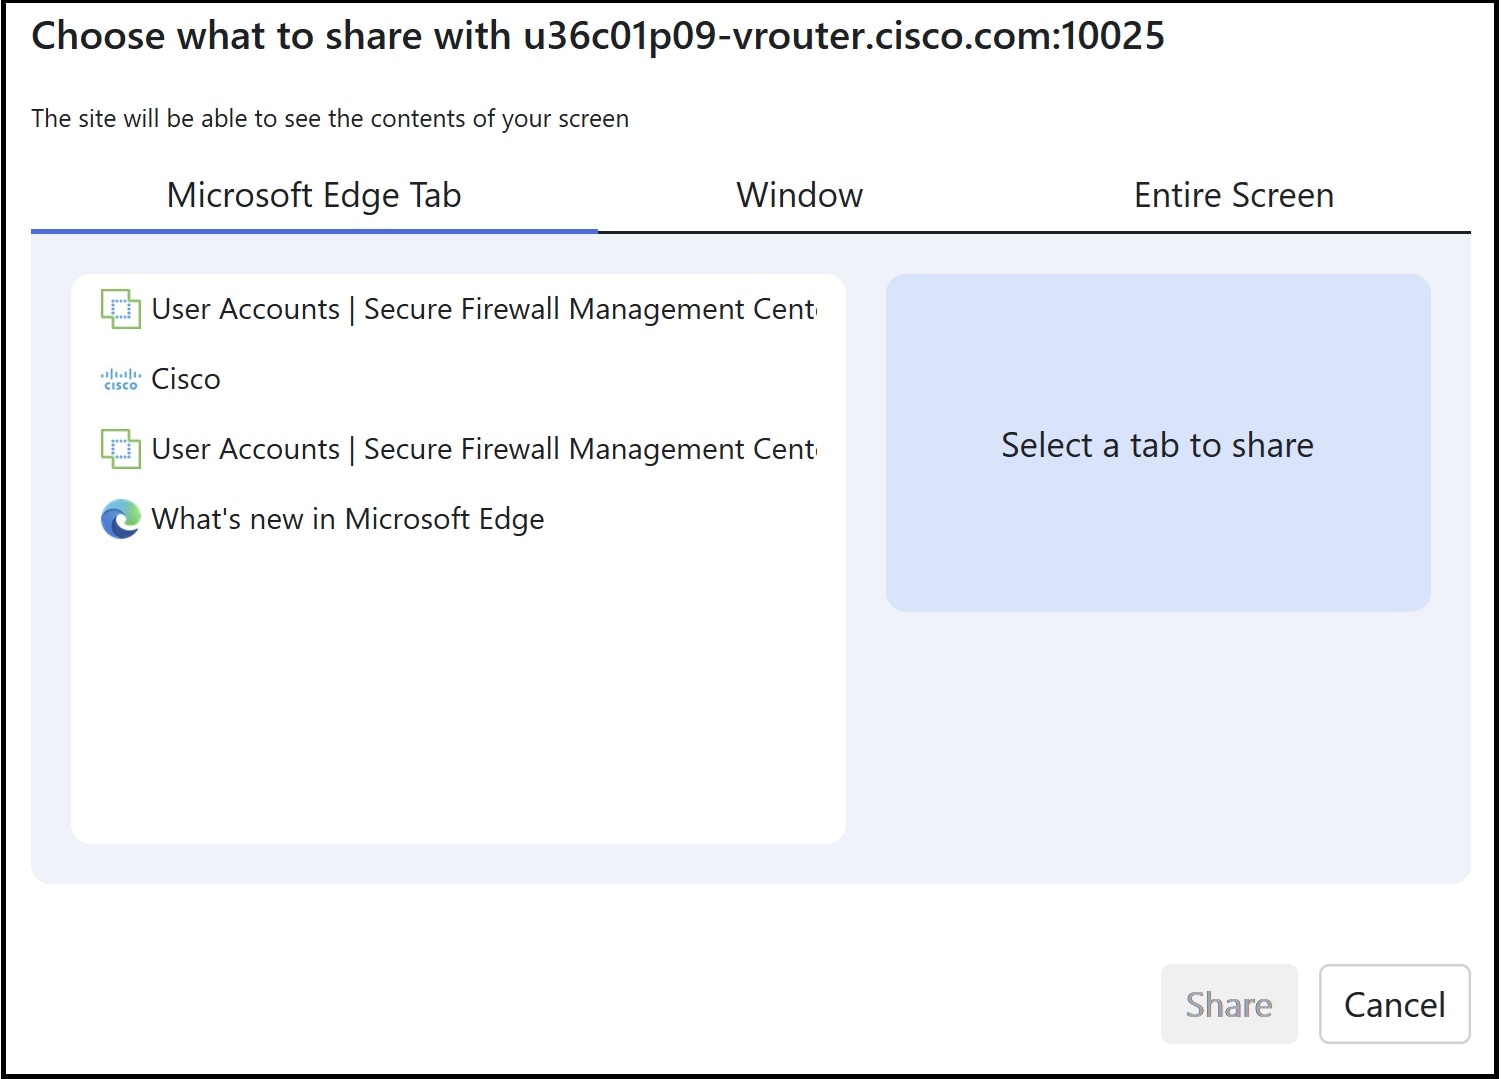Select the Cisco tab entry
The height and width of the screenshot is (1079, 1501).
[x=458, y=379]
